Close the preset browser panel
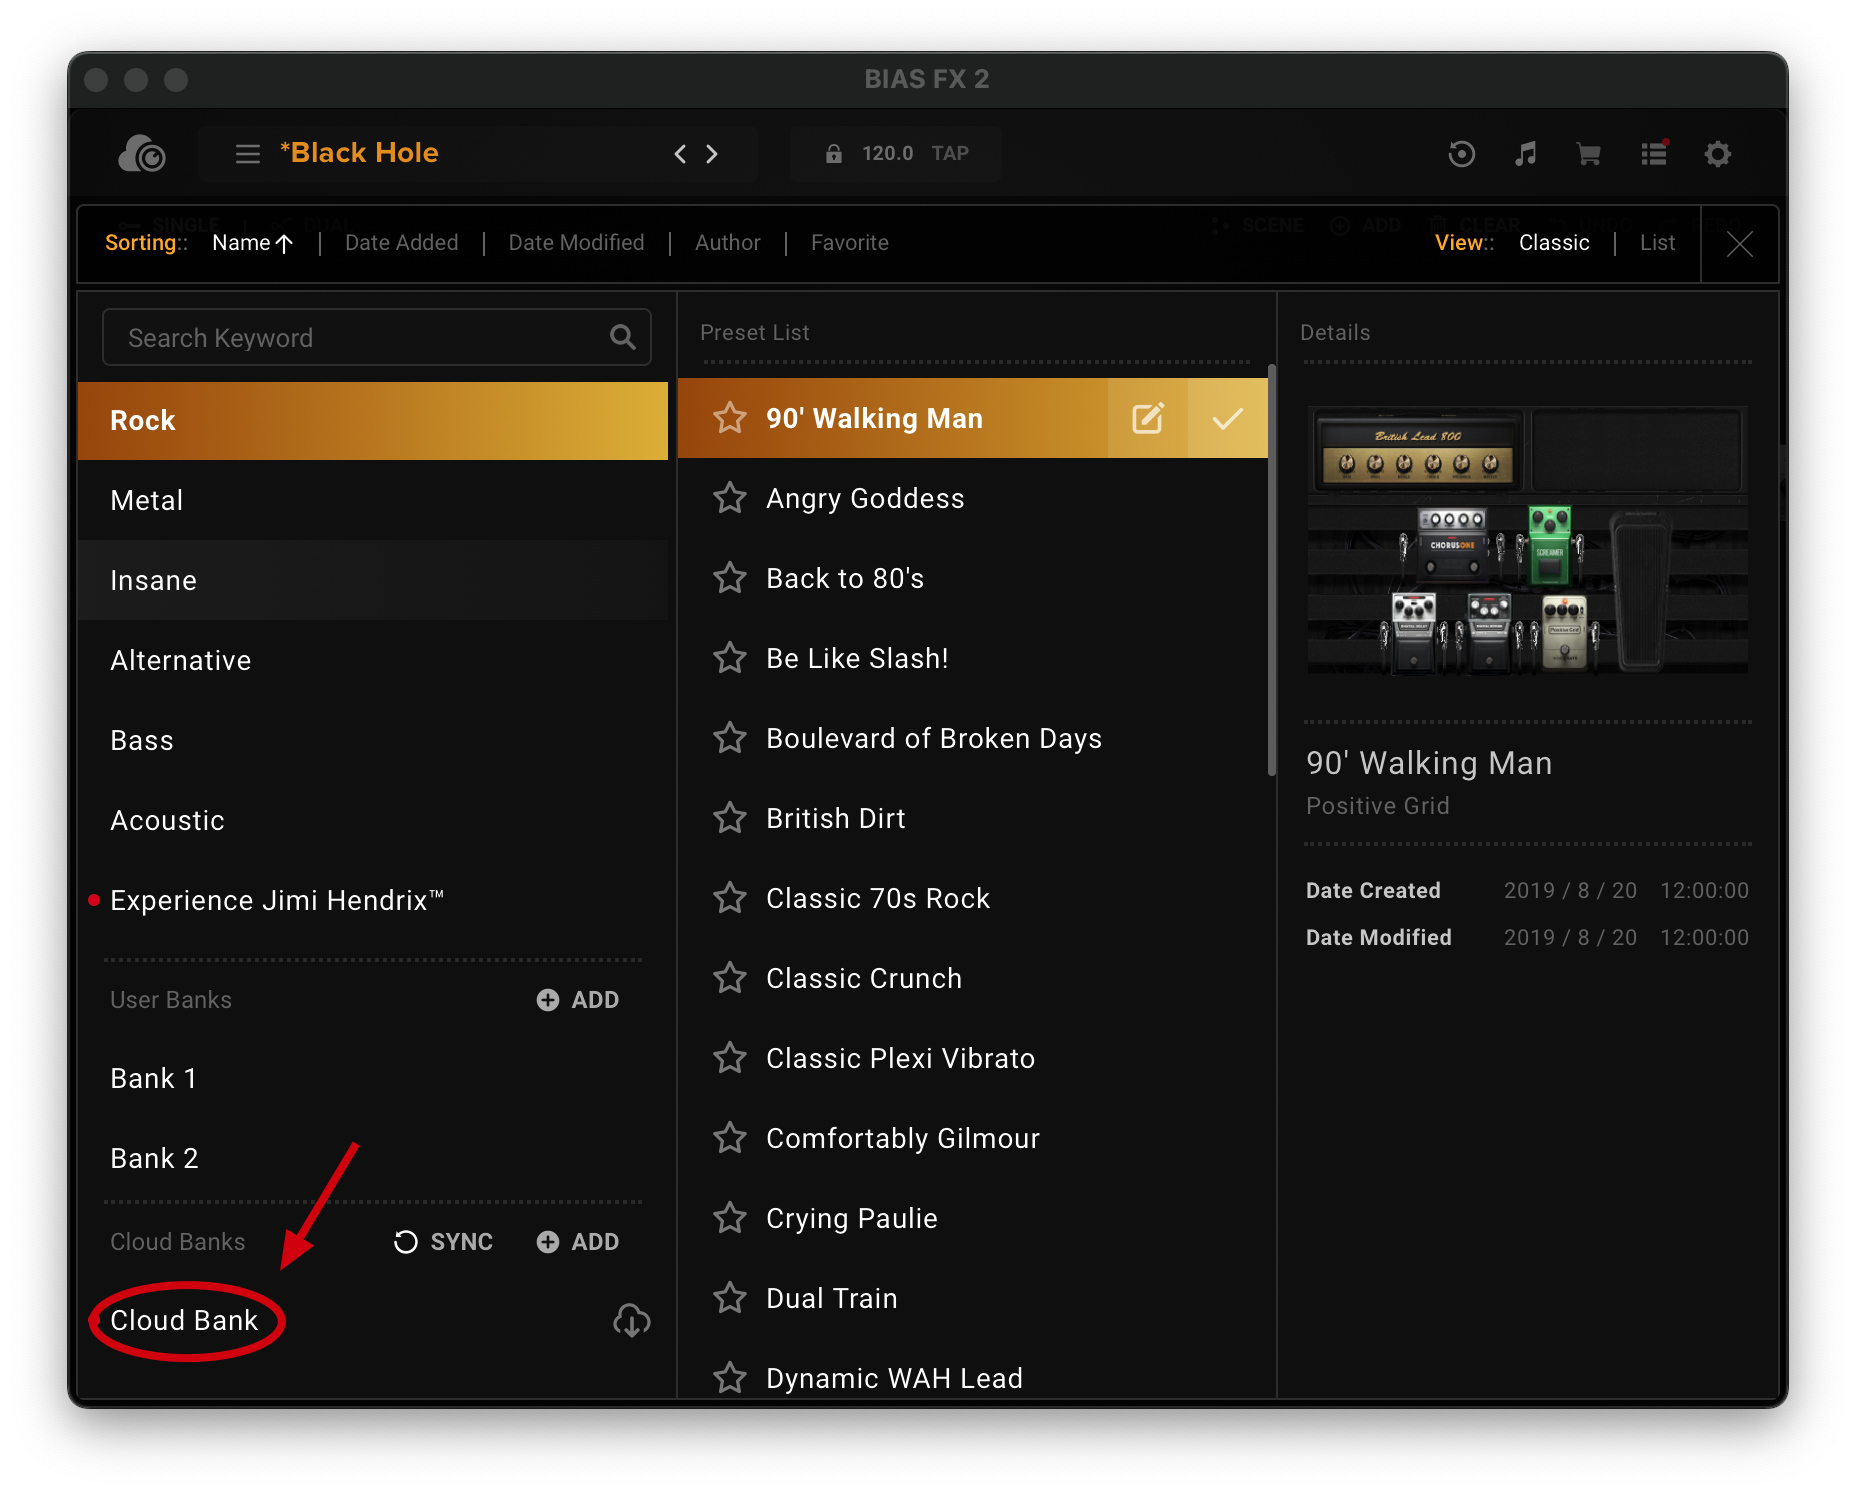The image size is (1856, 1492). [x=1740, y=244]
